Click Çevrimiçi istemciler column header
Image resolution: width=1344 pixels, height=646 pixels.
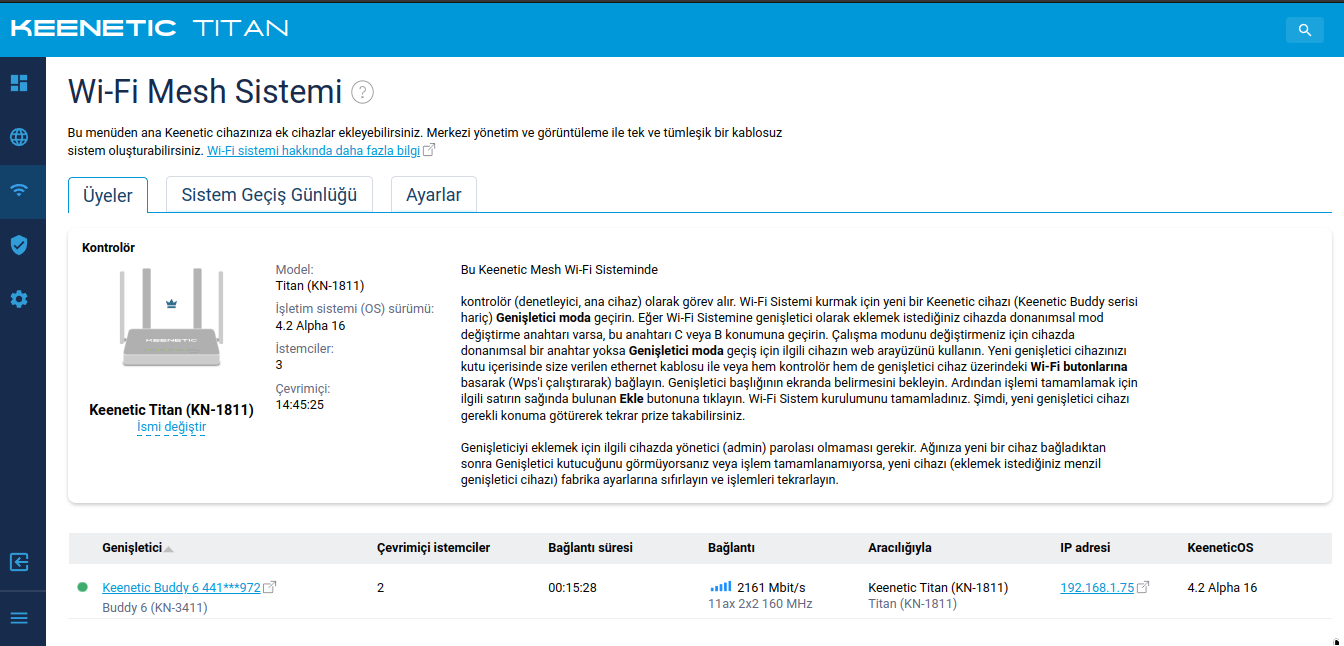click(433, 548)
